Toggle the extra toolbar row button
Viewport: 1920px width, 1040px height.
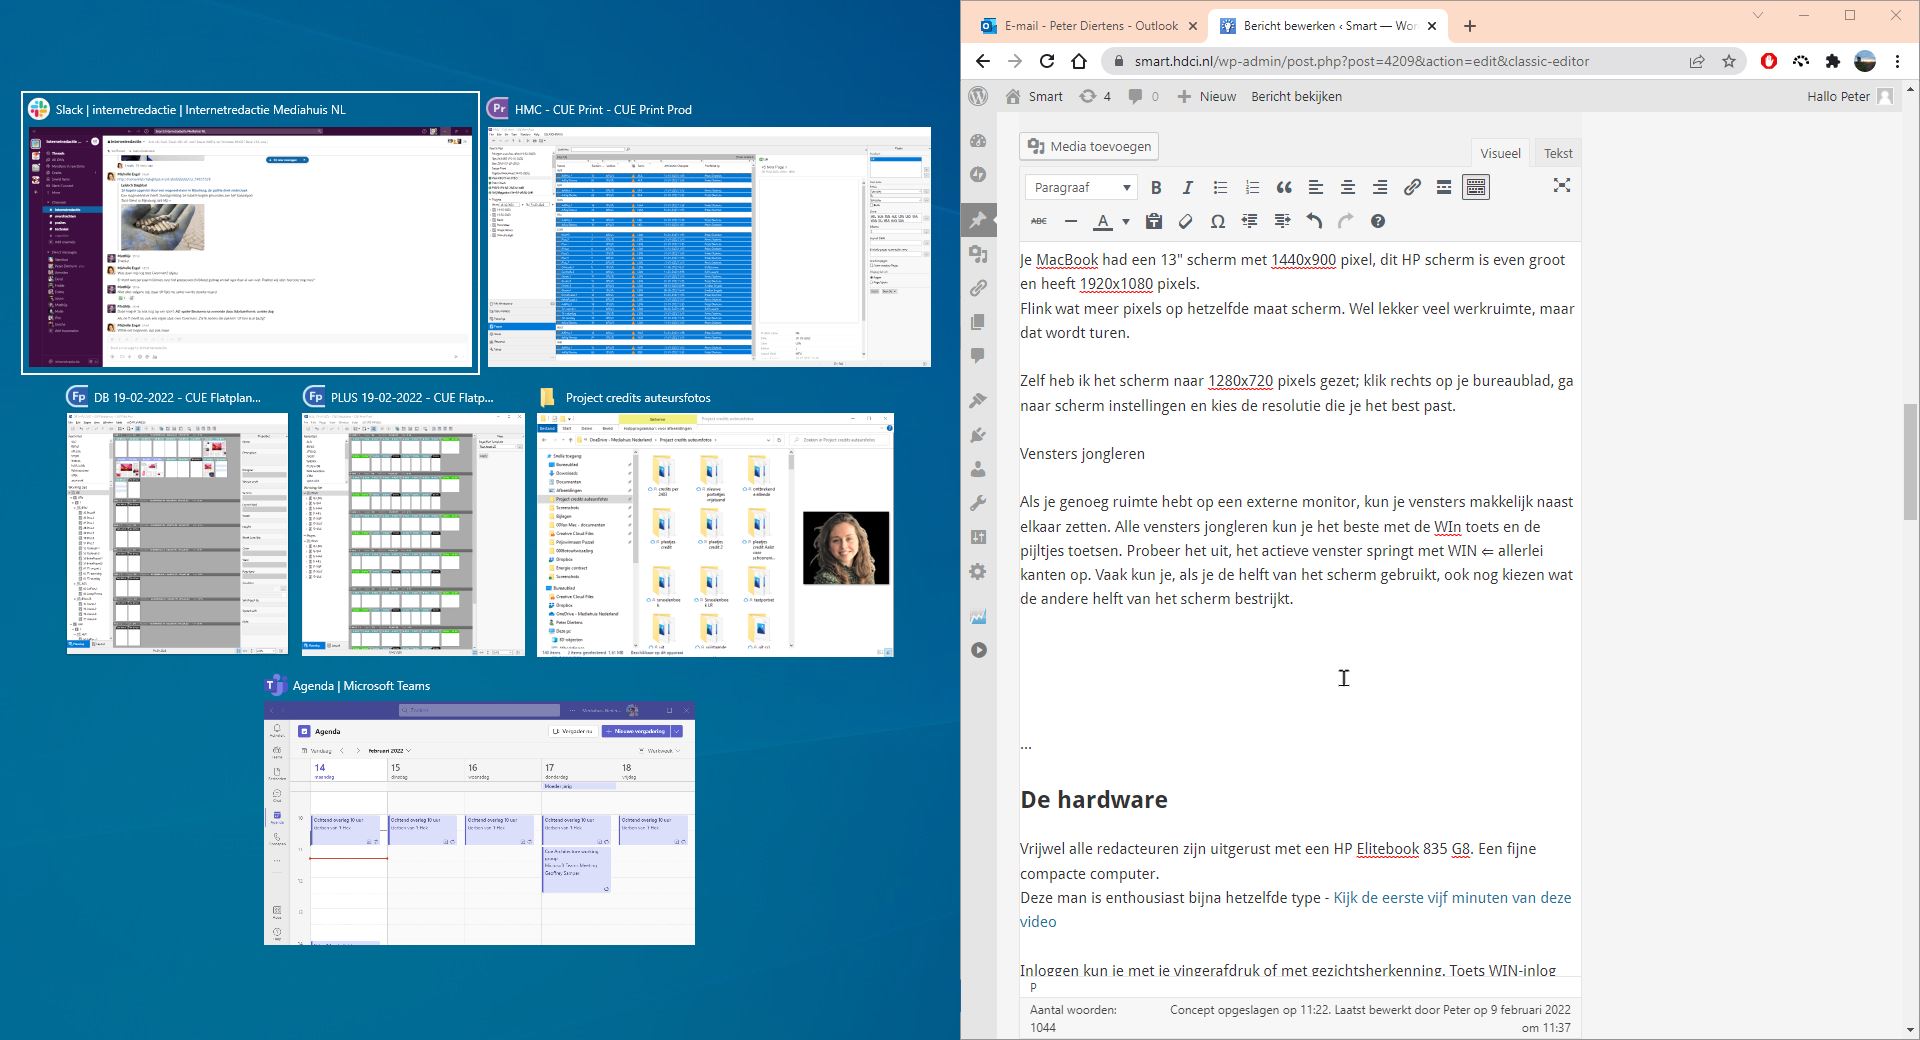coord(1475,187)
